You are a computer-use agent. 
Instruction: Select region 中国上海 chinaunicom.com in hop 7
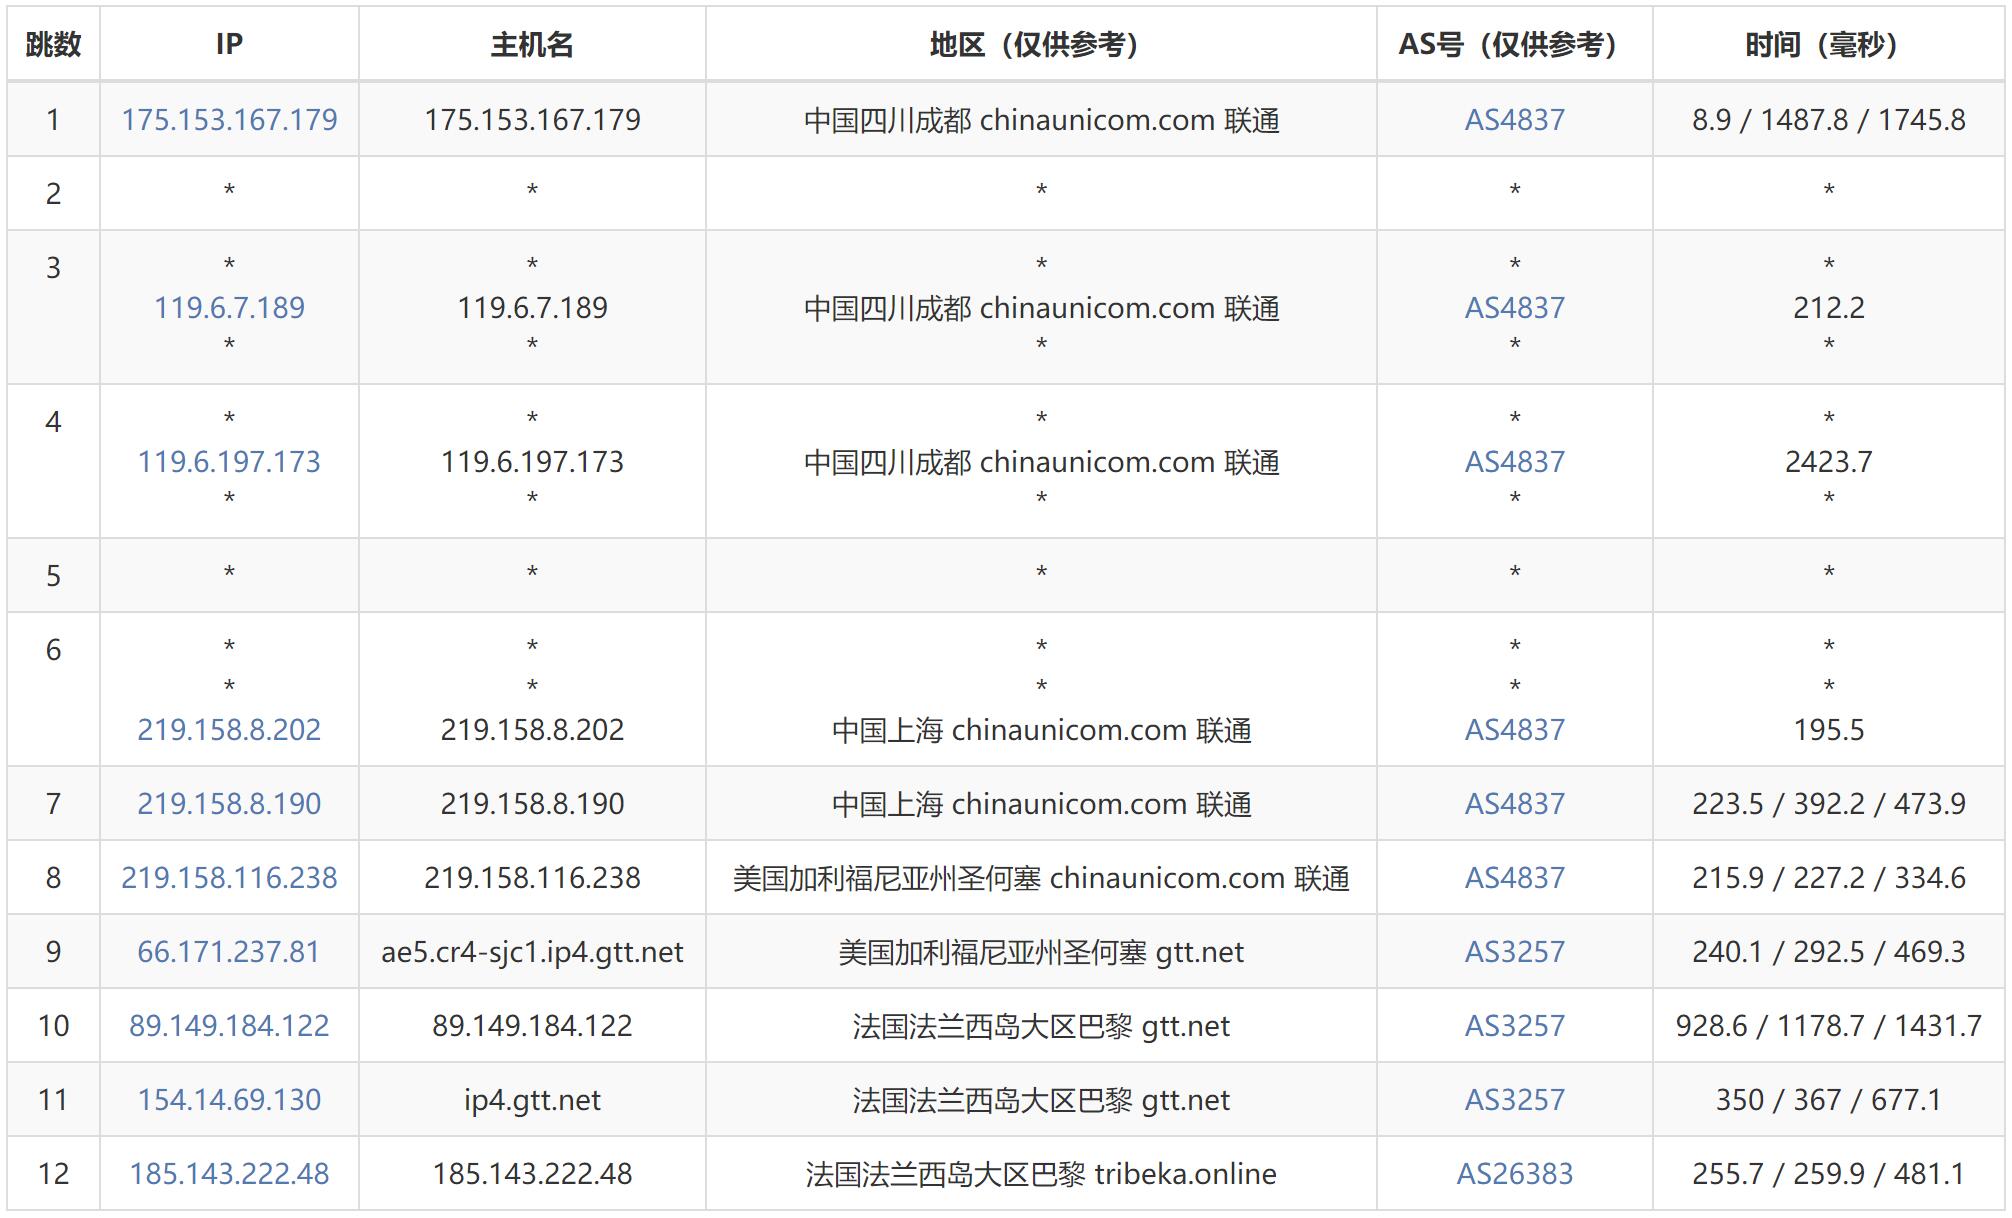(1041, 804)
